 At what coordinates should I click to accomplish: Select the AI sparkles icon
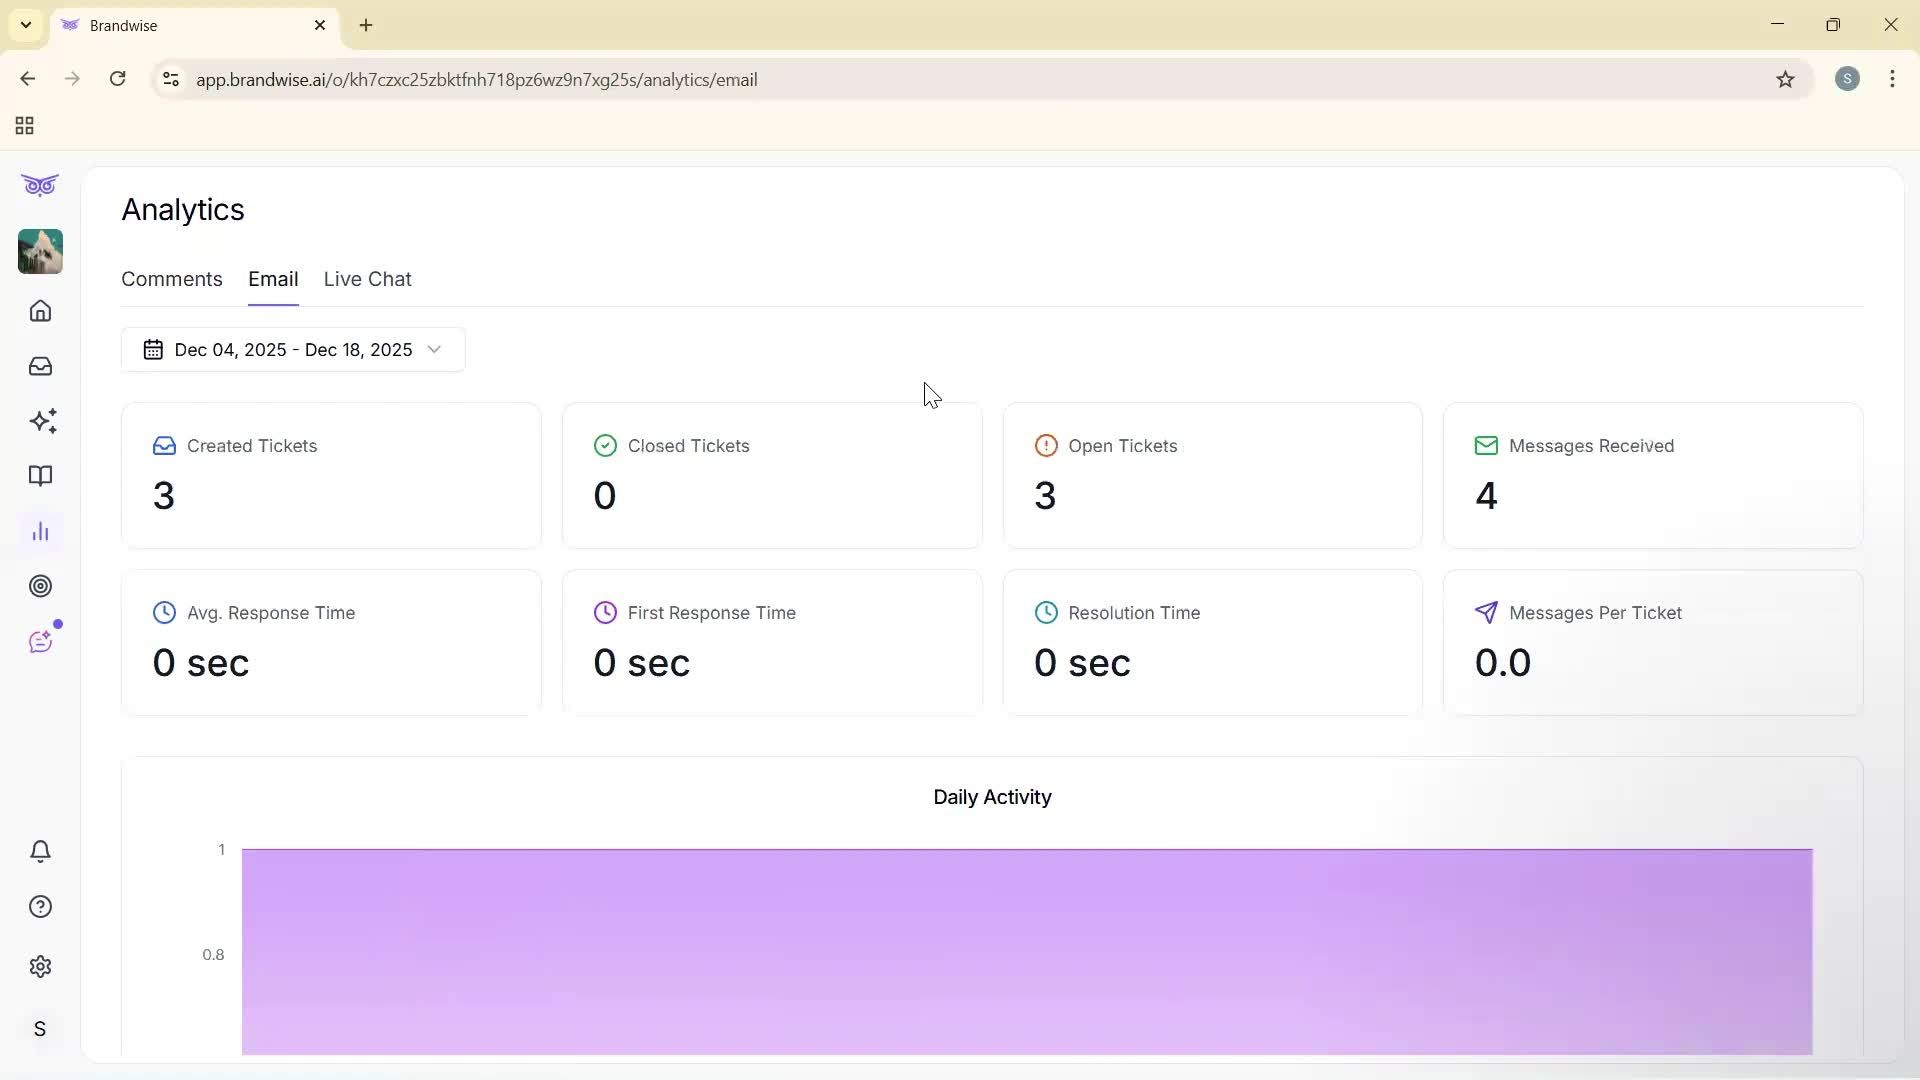[x=43, y=421]
